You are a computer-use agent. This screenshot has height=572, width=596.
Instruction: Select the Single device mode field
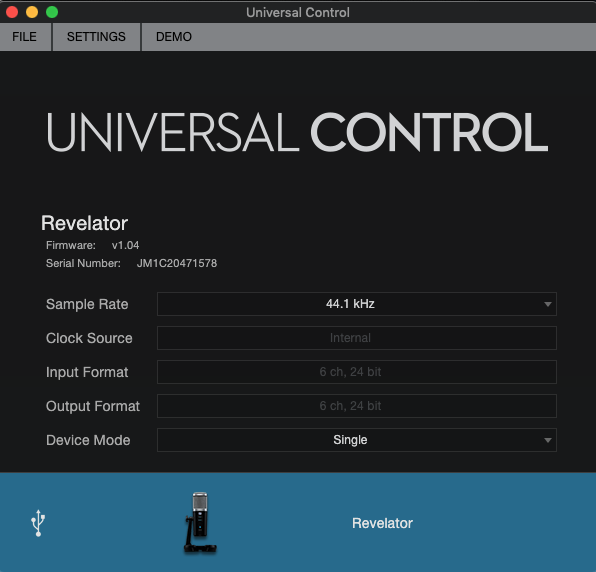tap(357, 440)
